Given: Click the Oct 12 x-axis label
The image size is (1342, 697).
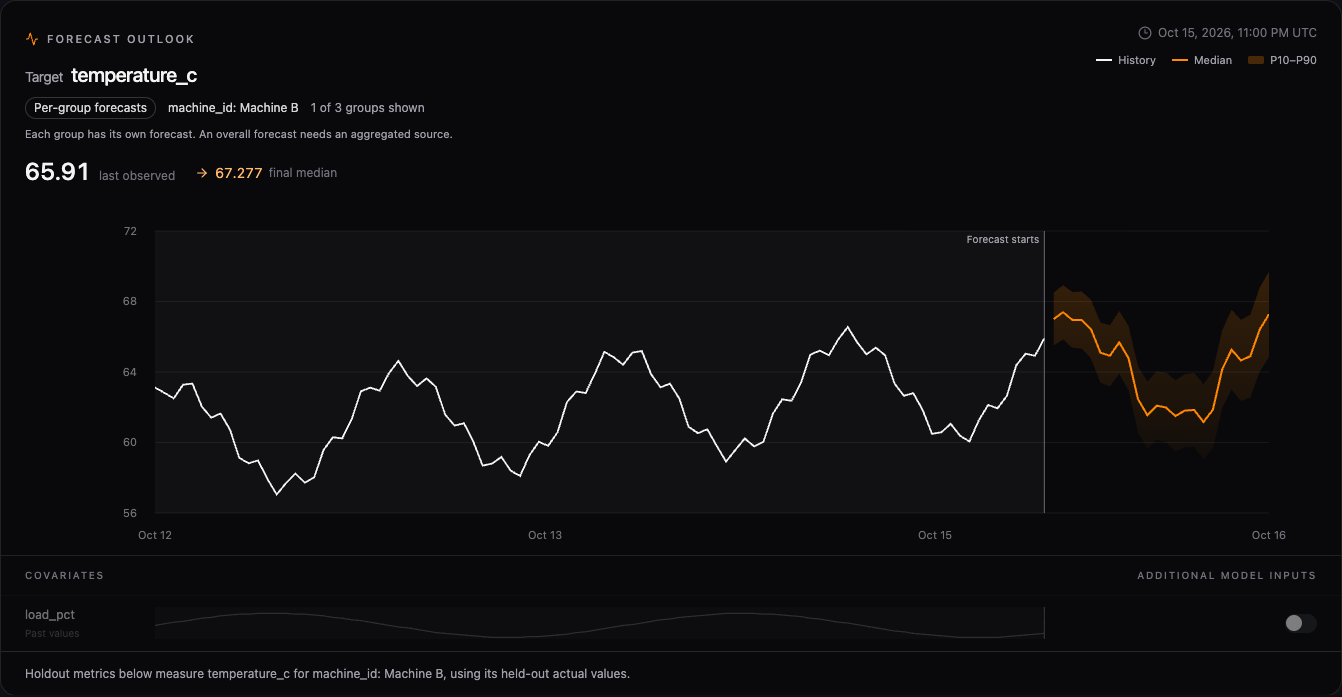Looking at the screenshot, I should pyautogui.click(x=155, y=535).
